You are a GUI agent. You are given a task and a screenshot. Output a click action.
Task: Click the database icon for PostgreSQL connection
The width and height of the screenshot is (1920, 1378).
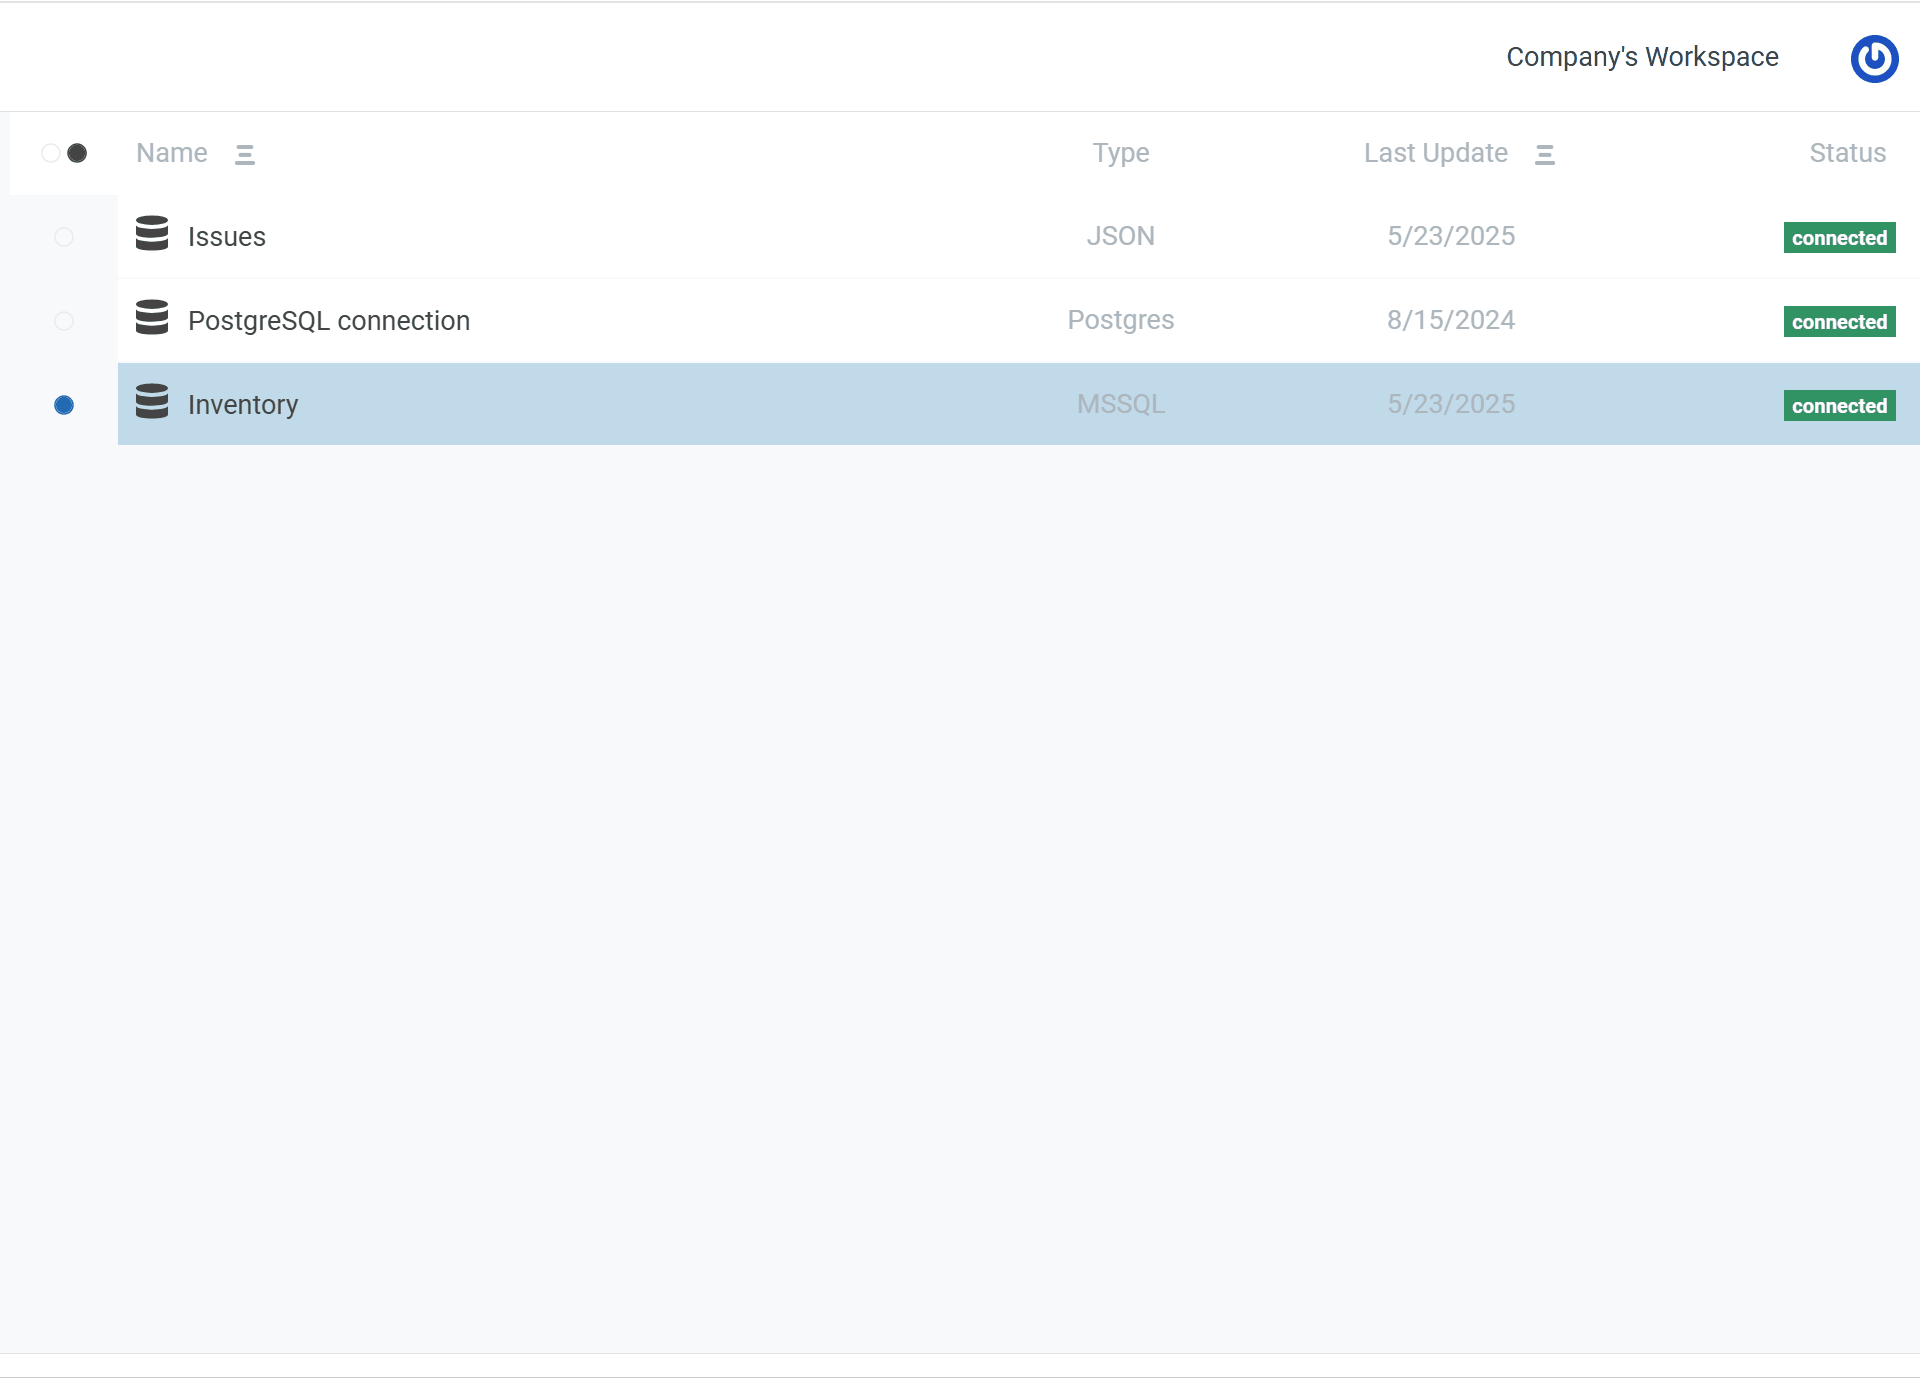click(x=152, y=317)
